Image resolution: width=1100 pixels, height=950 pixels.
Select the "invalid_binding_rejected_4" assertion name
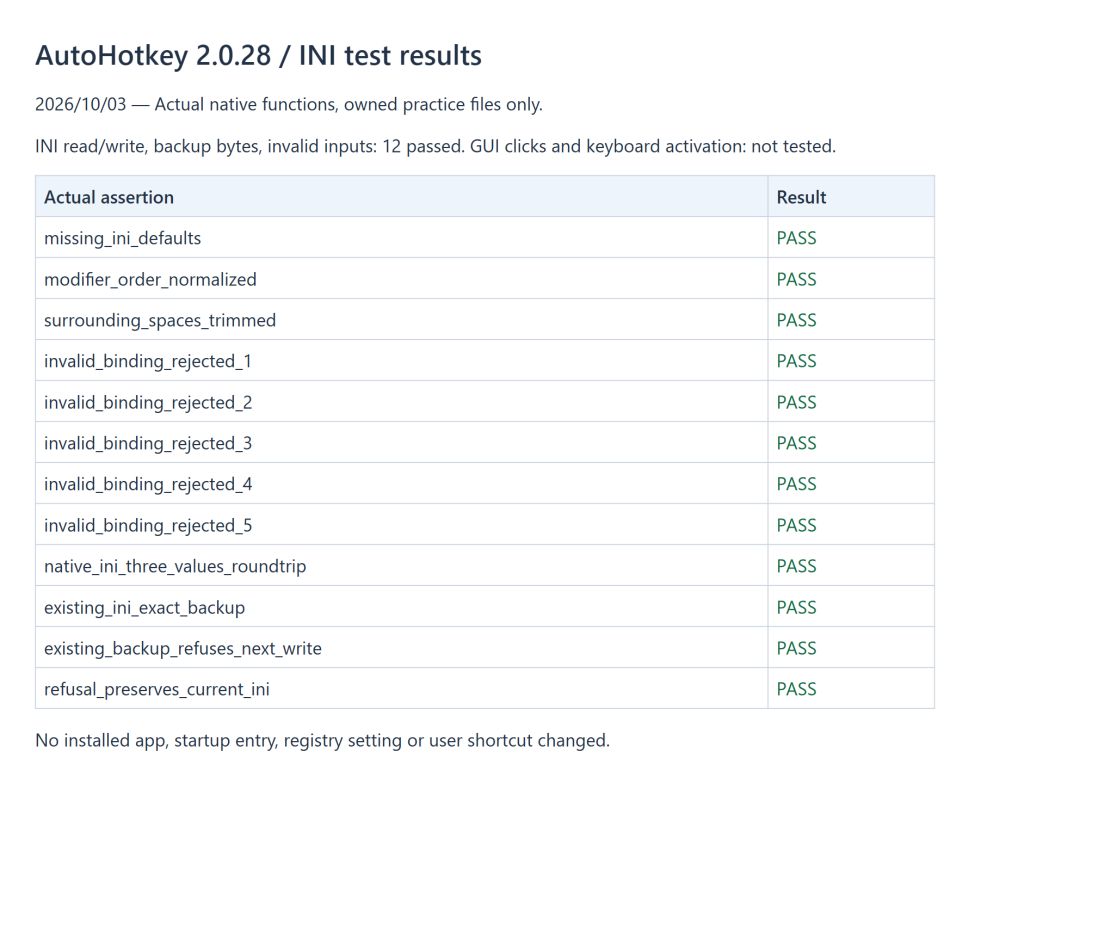(148, 484)
